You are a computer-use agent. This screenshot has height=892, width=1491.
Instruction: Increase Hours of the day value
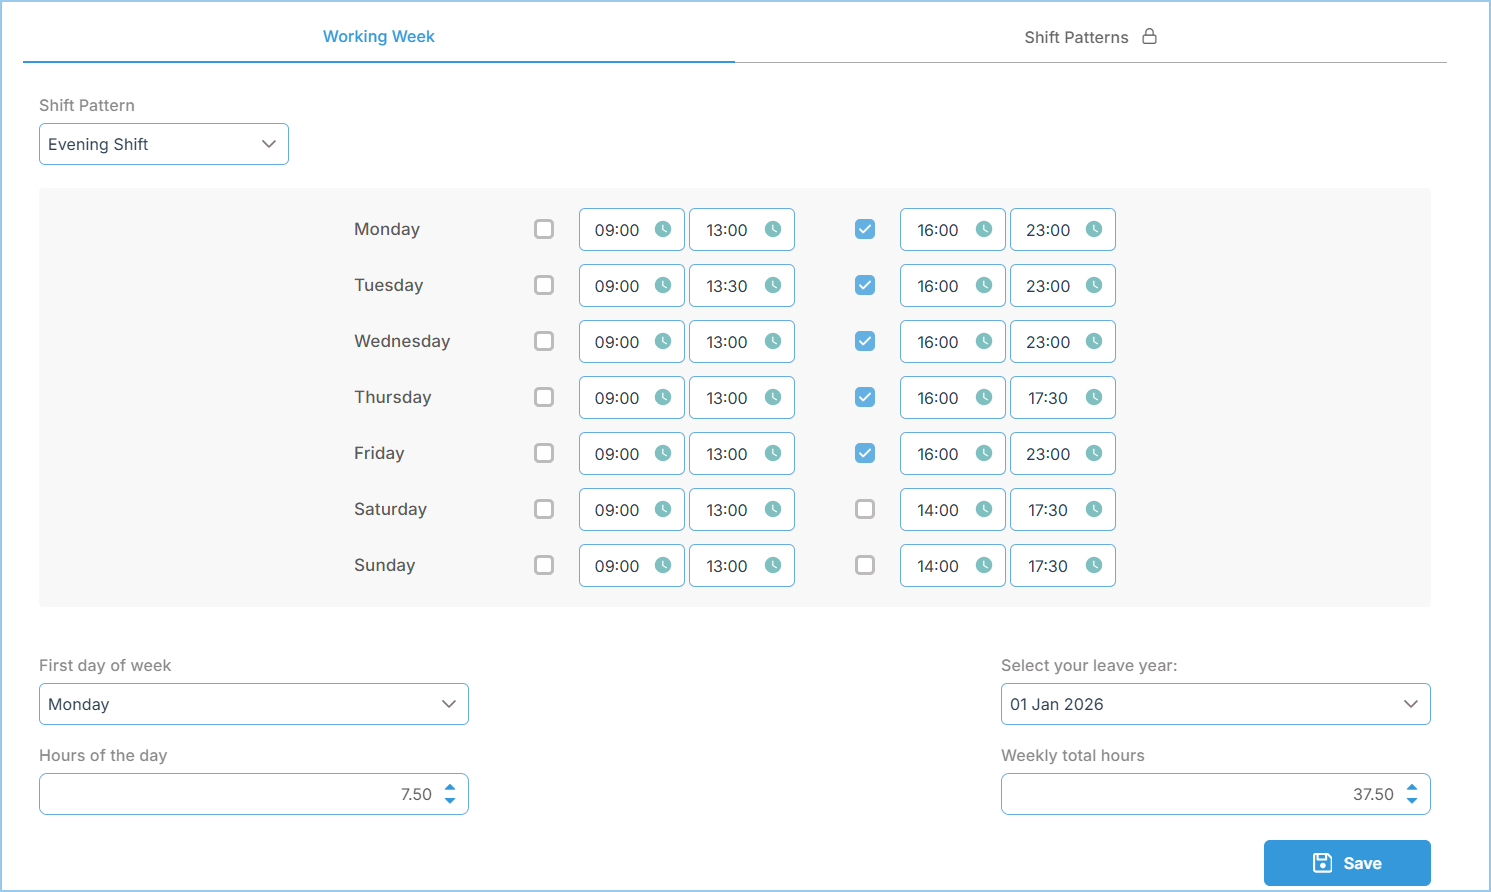[450, 788]
